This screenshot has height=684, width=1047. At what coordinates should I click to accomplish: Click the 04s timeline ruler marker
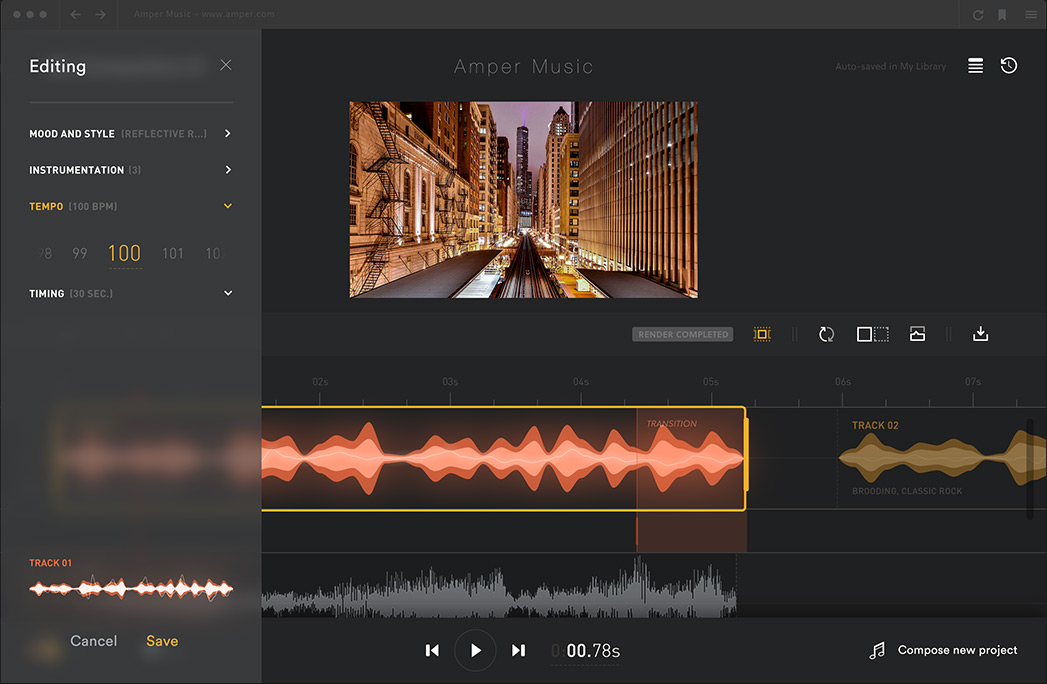(x=581, y=382)
